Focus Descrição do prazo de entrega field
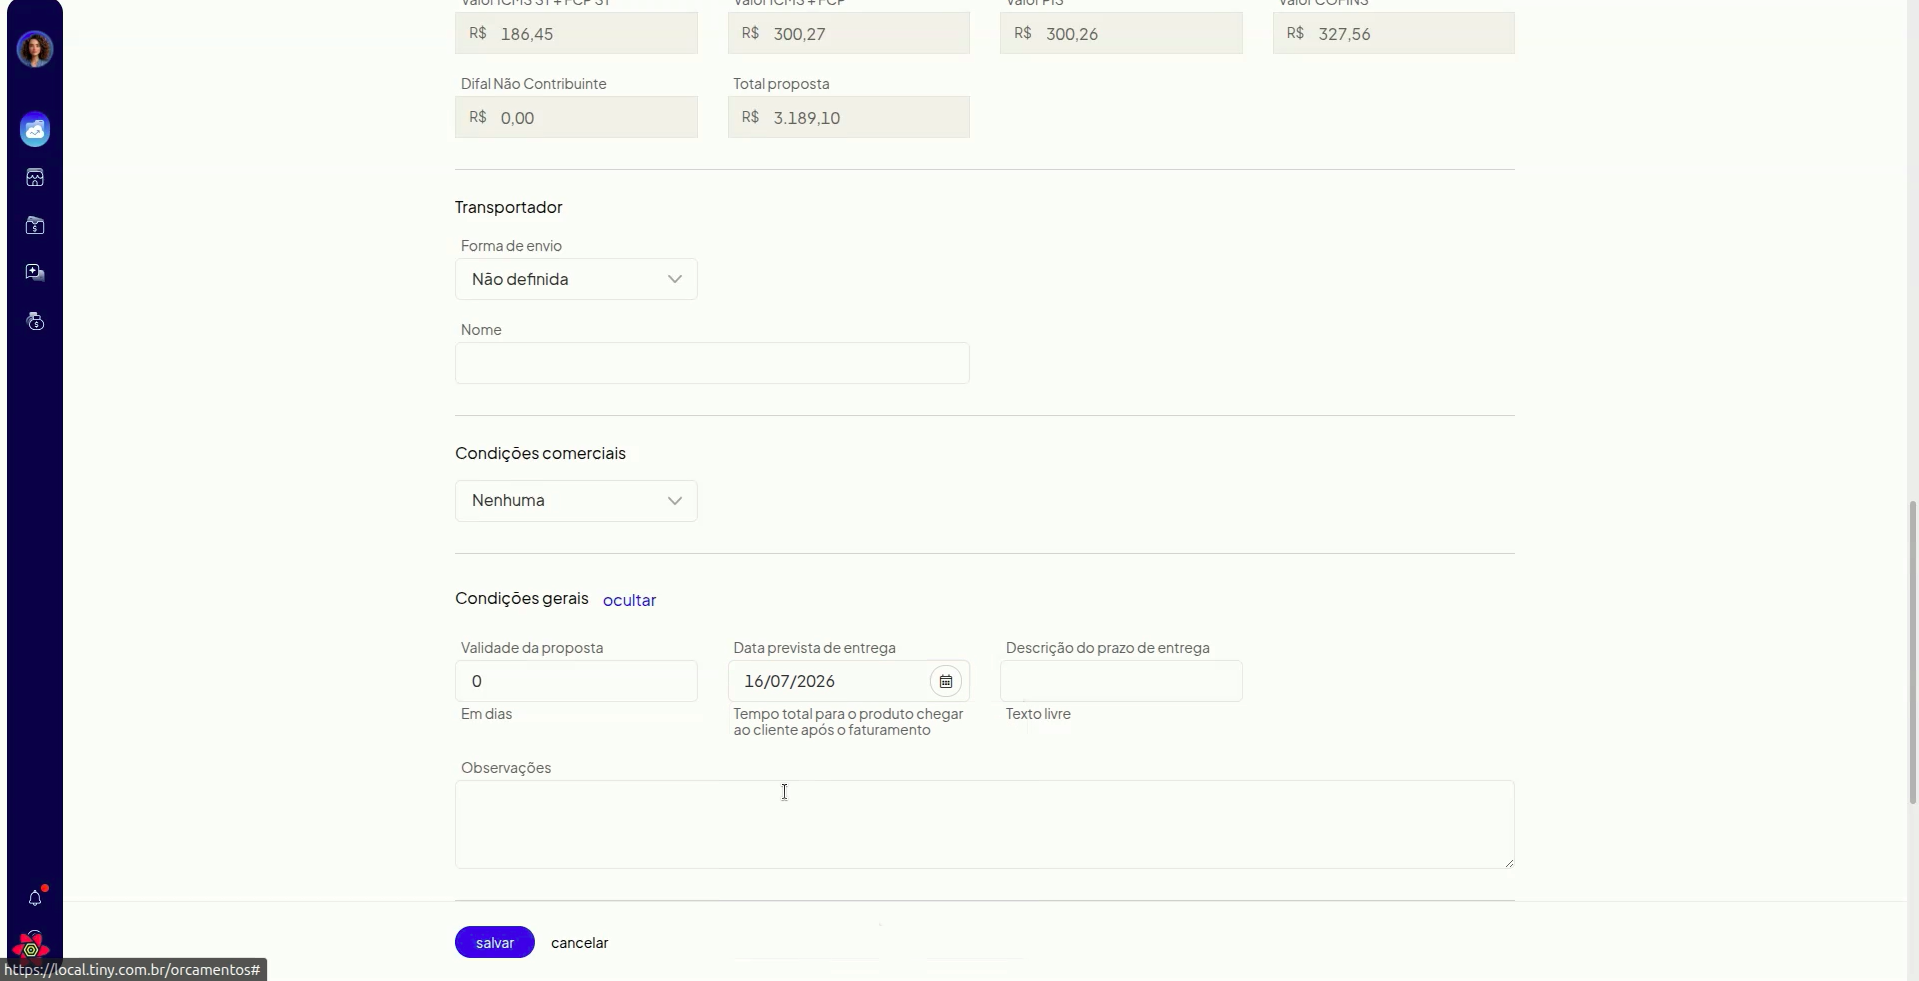This screenshot has height=981, width=1919. pyautogui.click(x=1121, y=681)
